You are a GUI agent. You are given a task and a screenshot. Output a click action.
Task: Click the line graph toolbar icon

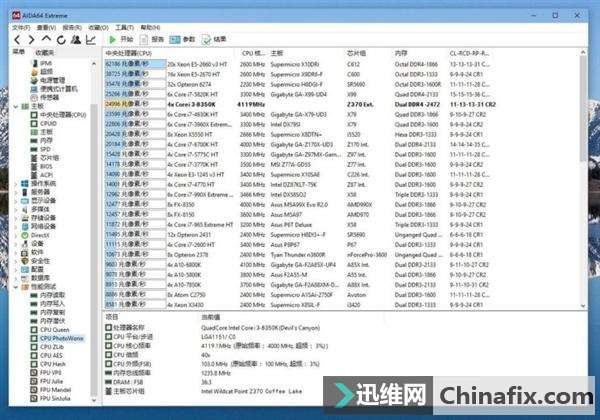click(x=91, y=39)
